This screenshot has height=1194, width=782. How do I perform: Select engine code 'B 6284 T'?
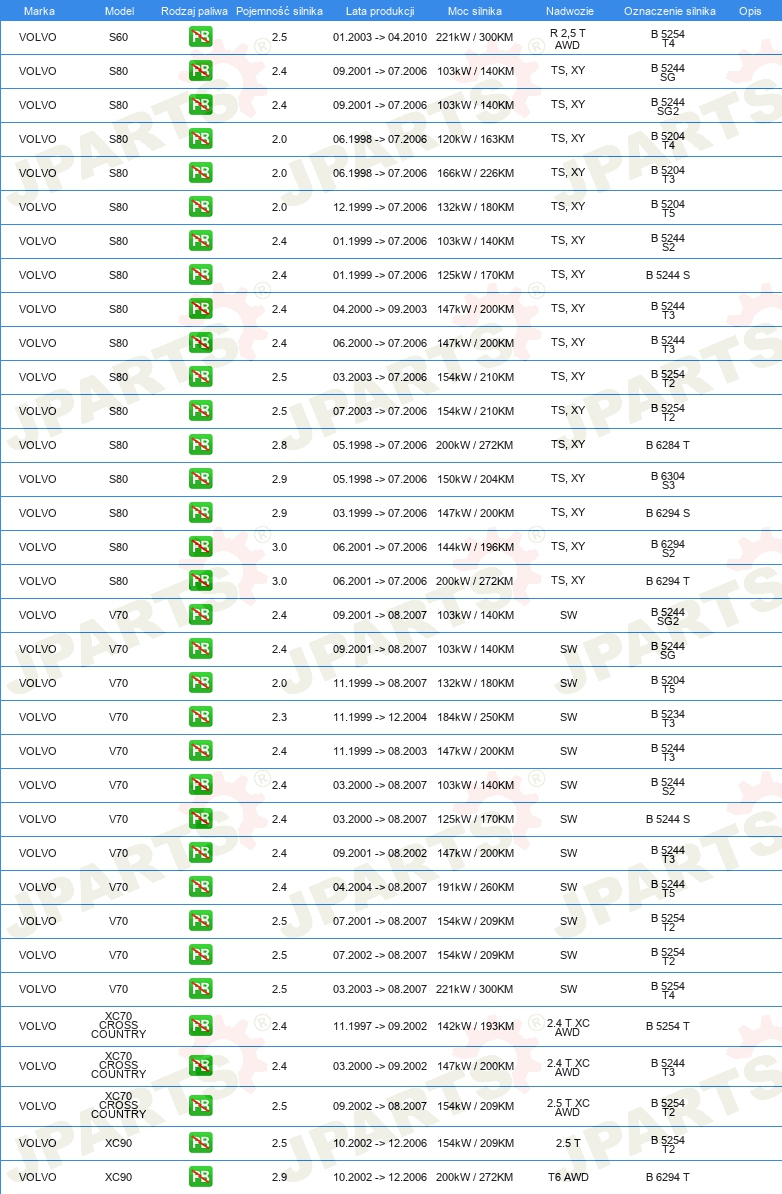click(x=668, y=445)
